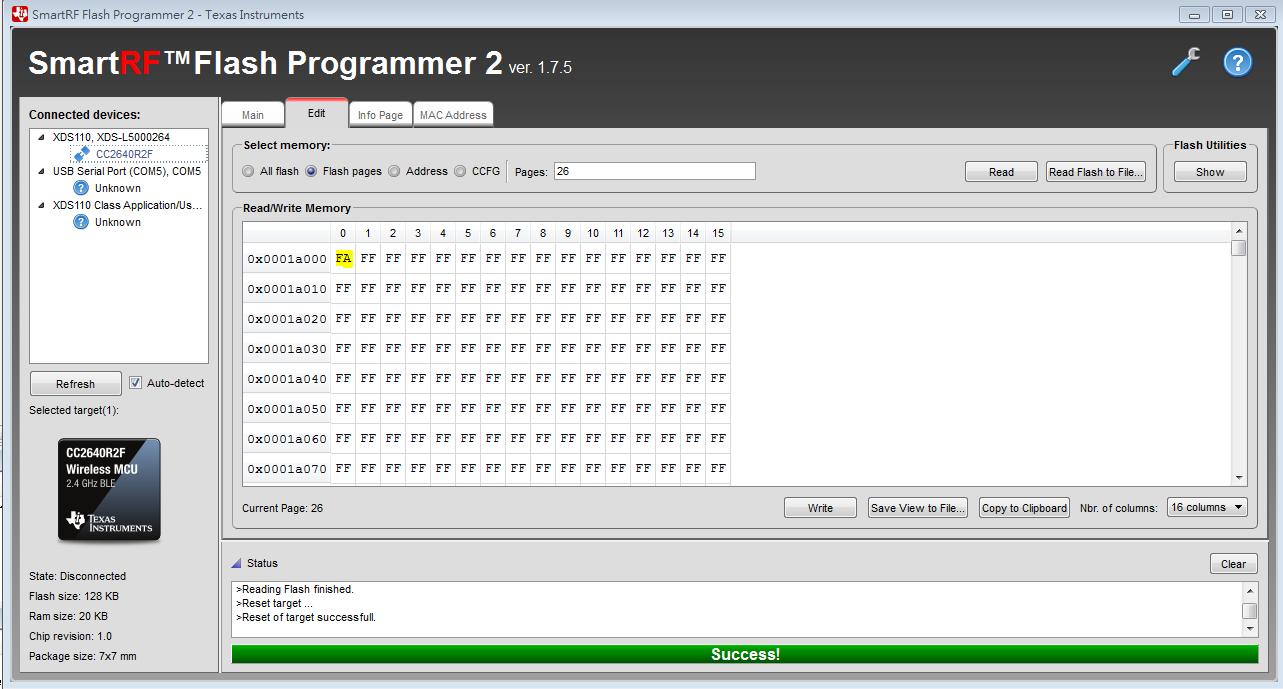Open the wrench settings icon

point(1186,62)
